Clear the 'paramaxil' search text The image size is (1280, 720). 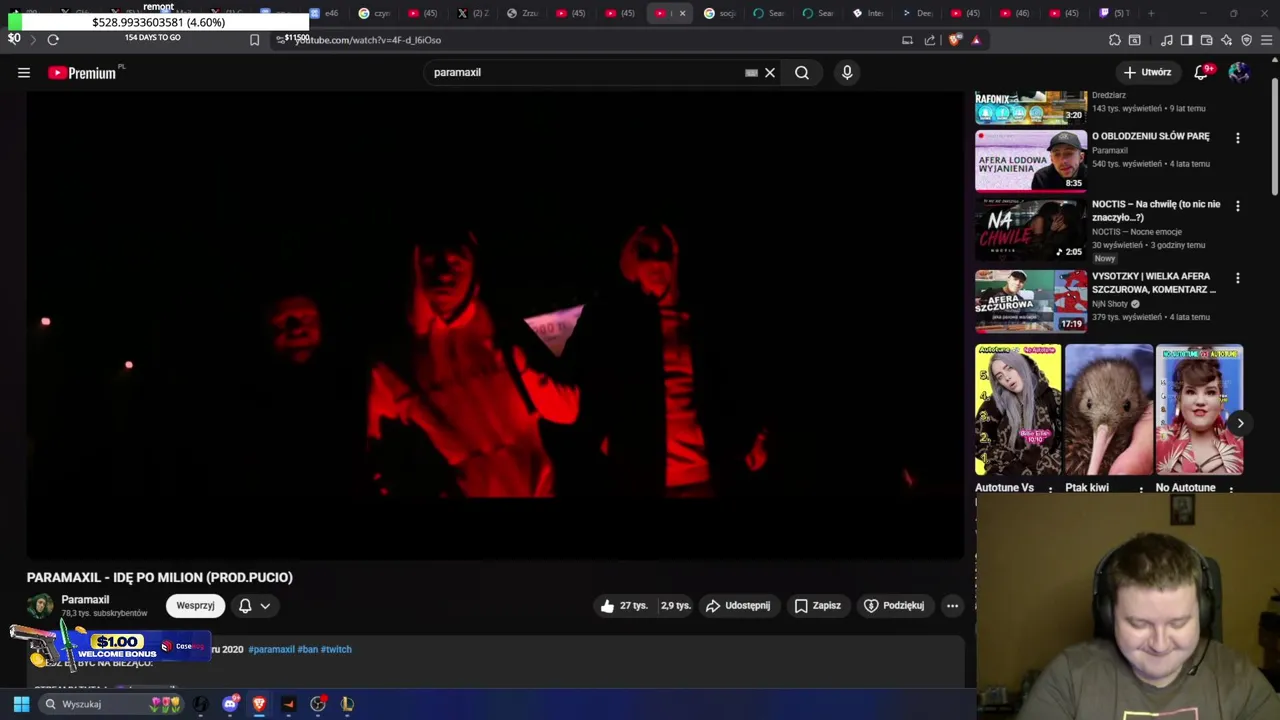pyautogui.click(x=770, y=72)
